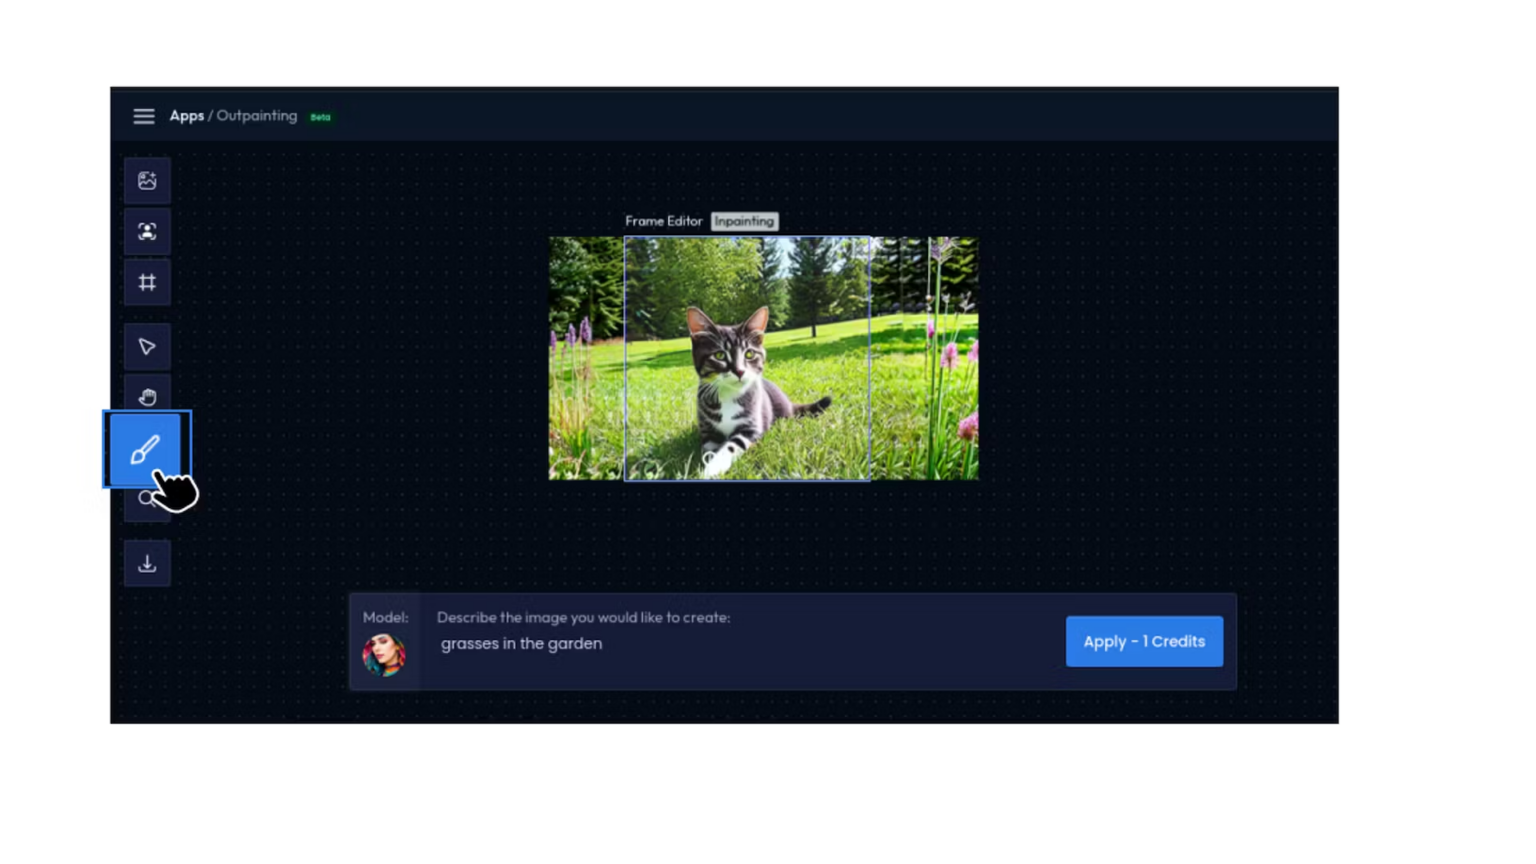This screenshot has height=864, width=1536.
Task: Open the hamburger navigation menu
Action: tap(144, 116)
